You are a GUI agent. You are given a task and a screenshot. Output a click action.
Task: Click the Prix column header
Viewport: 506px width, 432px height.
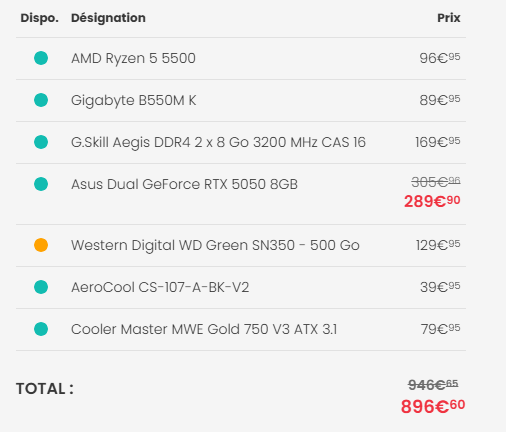(449, 18)
